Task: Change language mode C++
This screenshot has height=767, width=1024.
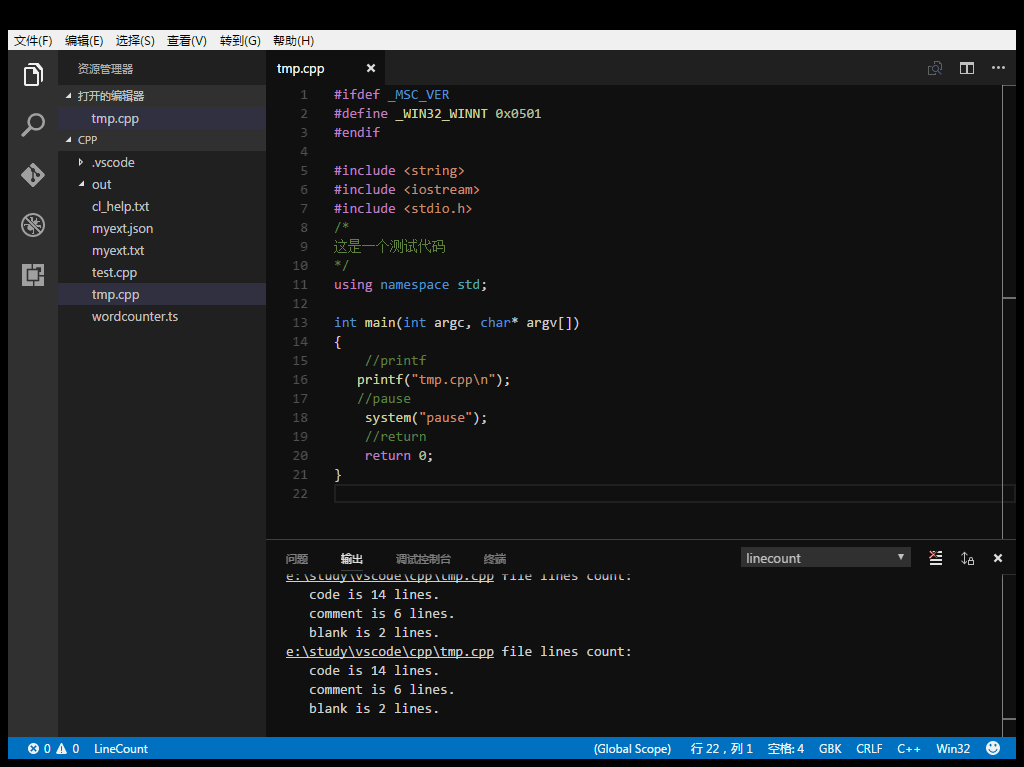Action: [908, 749]
